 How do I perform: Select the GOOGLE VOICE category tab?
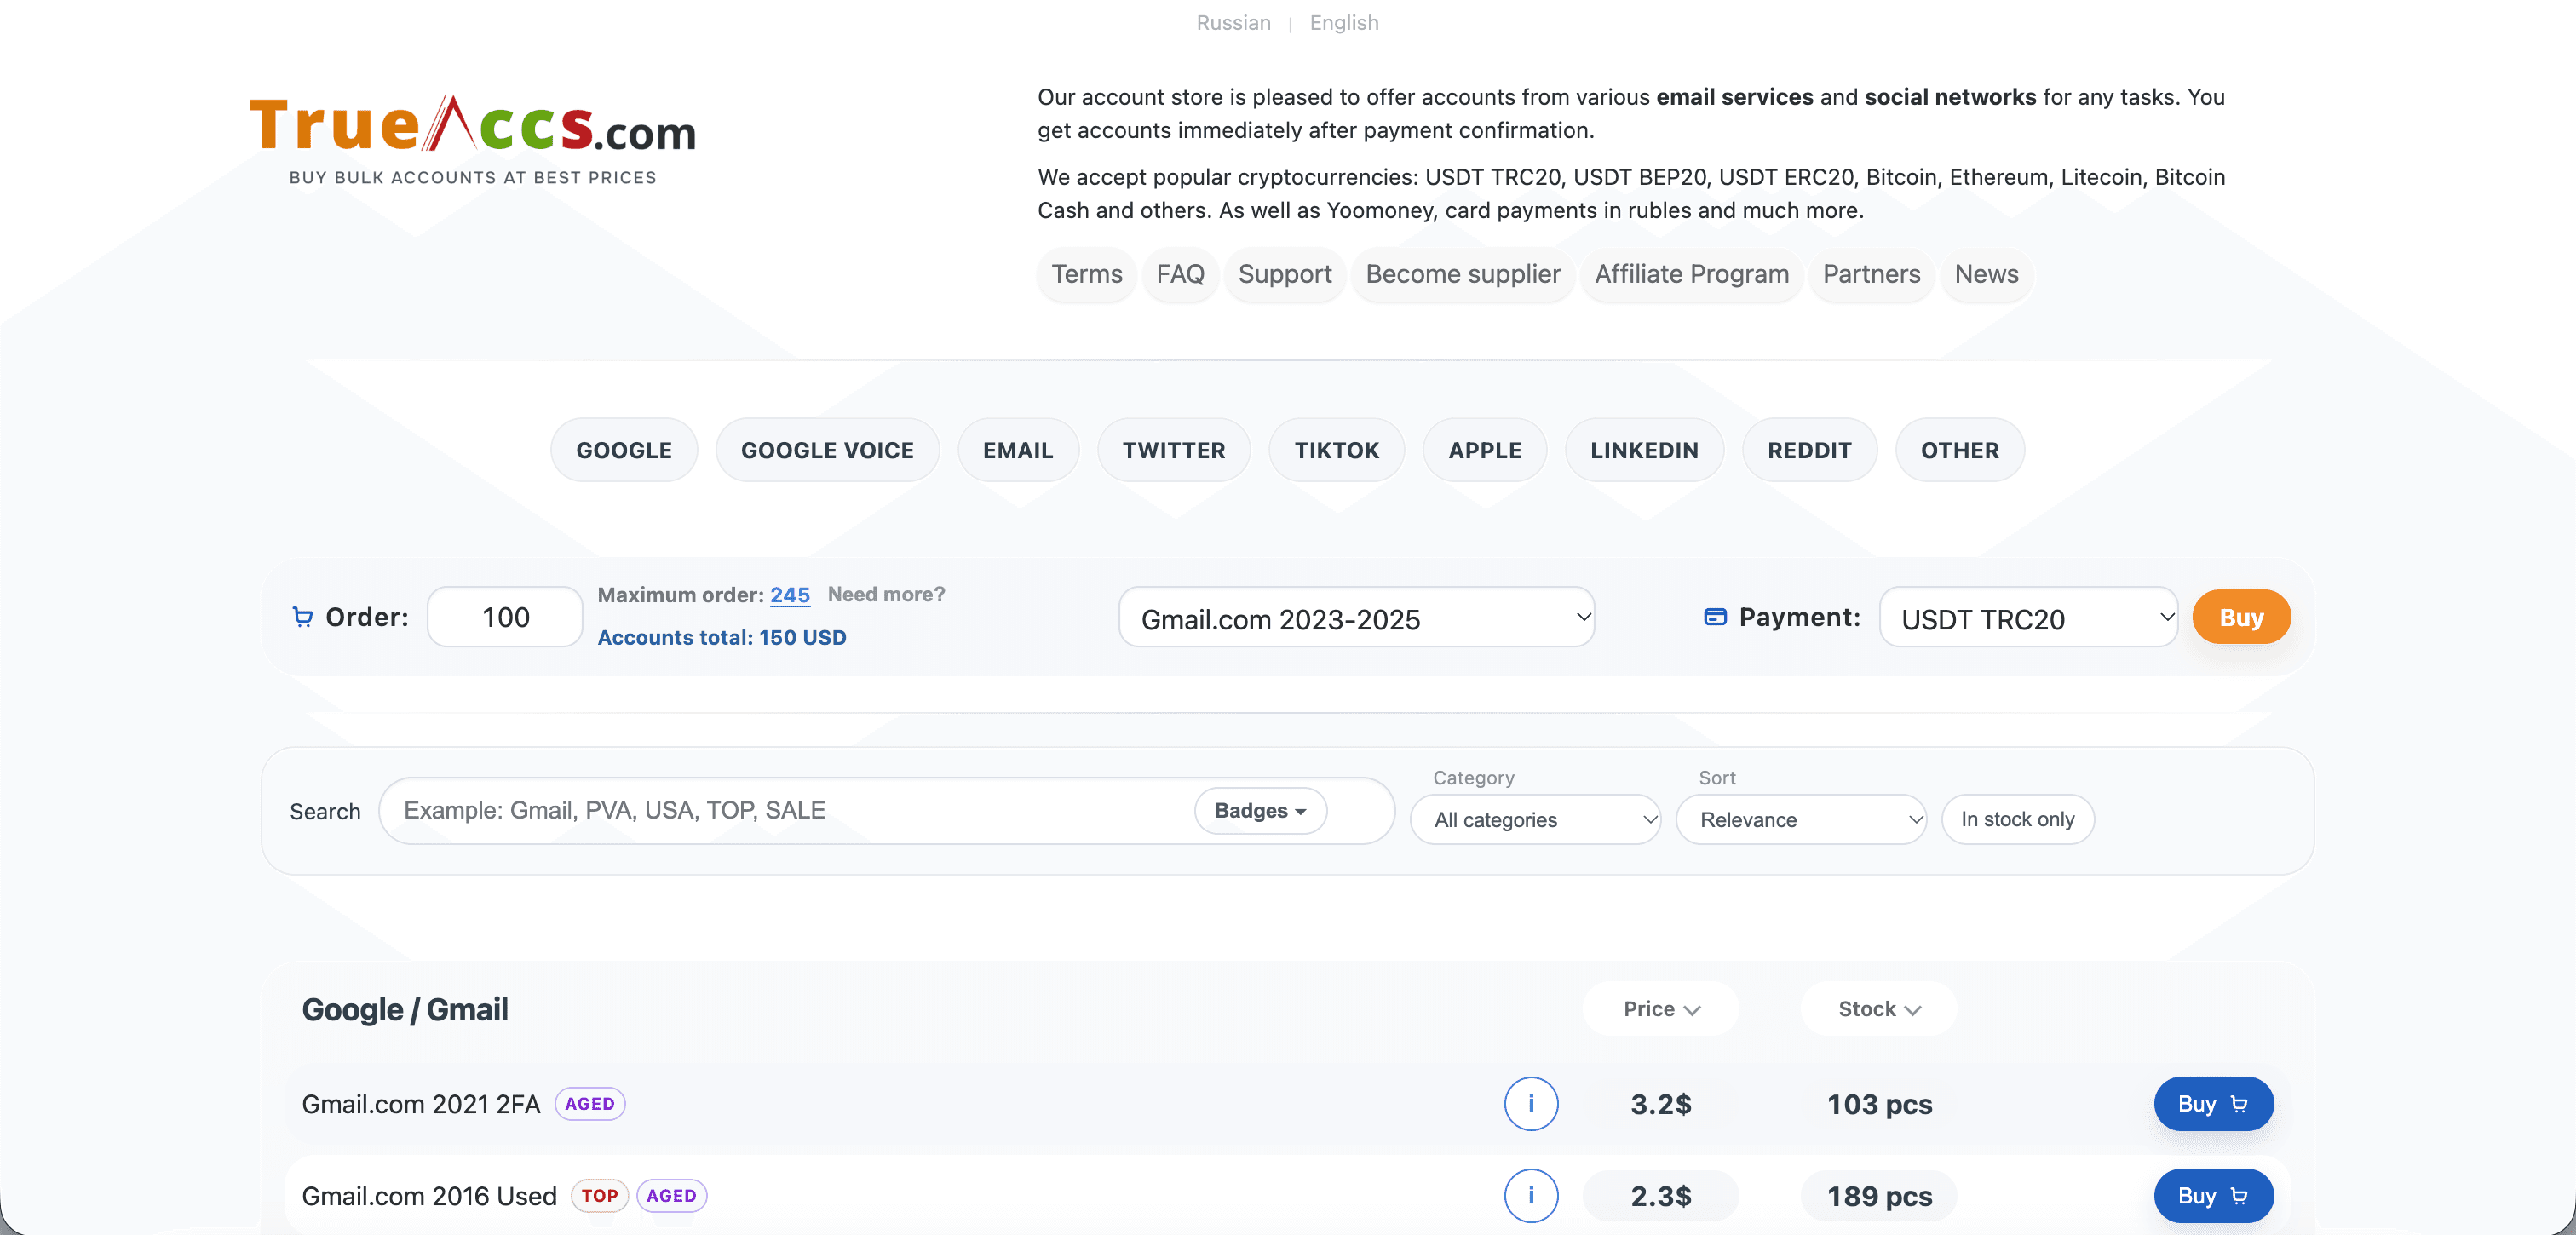tap(827, 449)
